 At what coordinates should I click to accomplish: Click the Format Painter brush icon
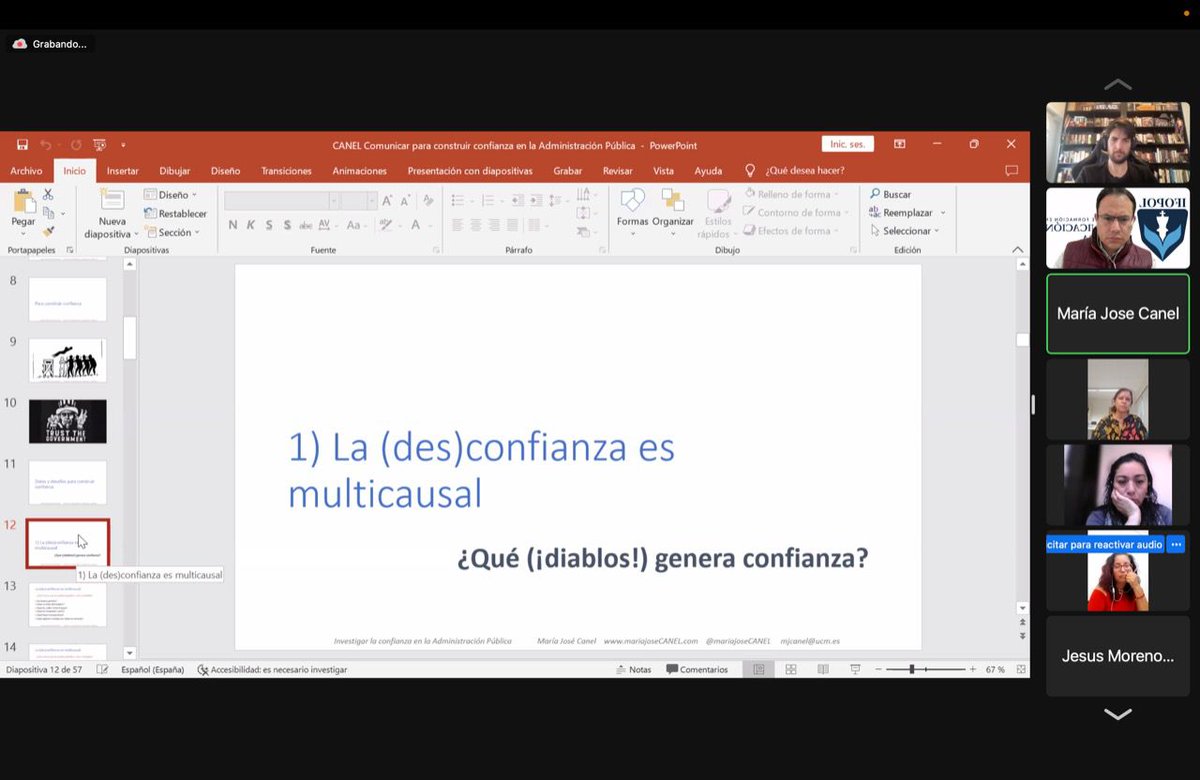48,231
